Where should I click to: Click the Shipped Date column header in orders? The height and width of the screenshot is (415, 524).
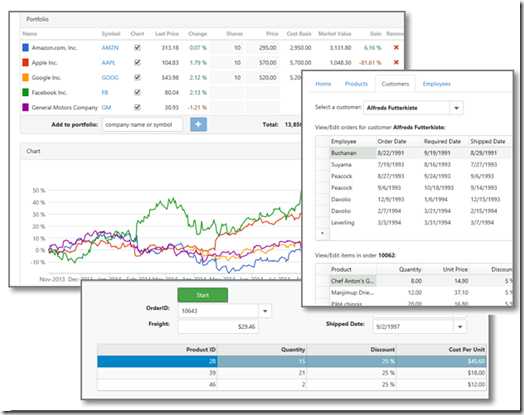pyautogui.click(x=490, y=141)
